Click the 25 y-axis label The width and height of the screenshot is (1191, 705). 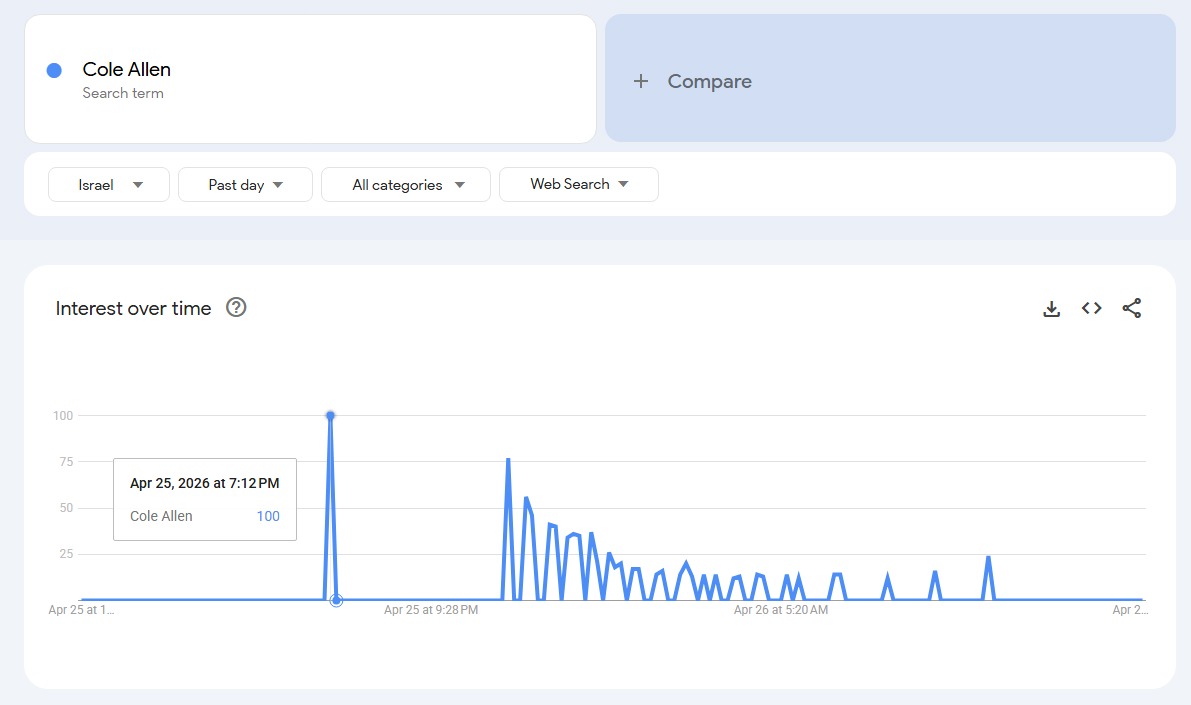[66, 554]
